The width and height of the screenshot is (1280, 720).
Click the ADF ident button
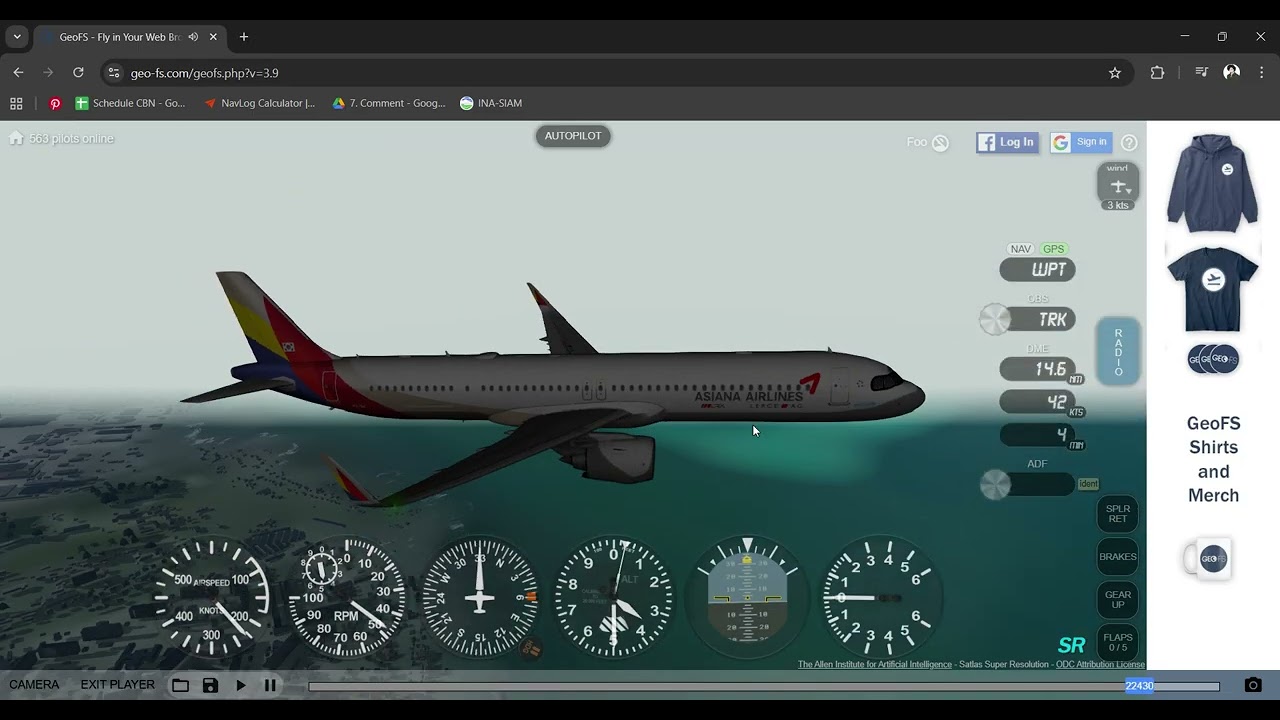pyautogui.click(x=1088, y=484)
